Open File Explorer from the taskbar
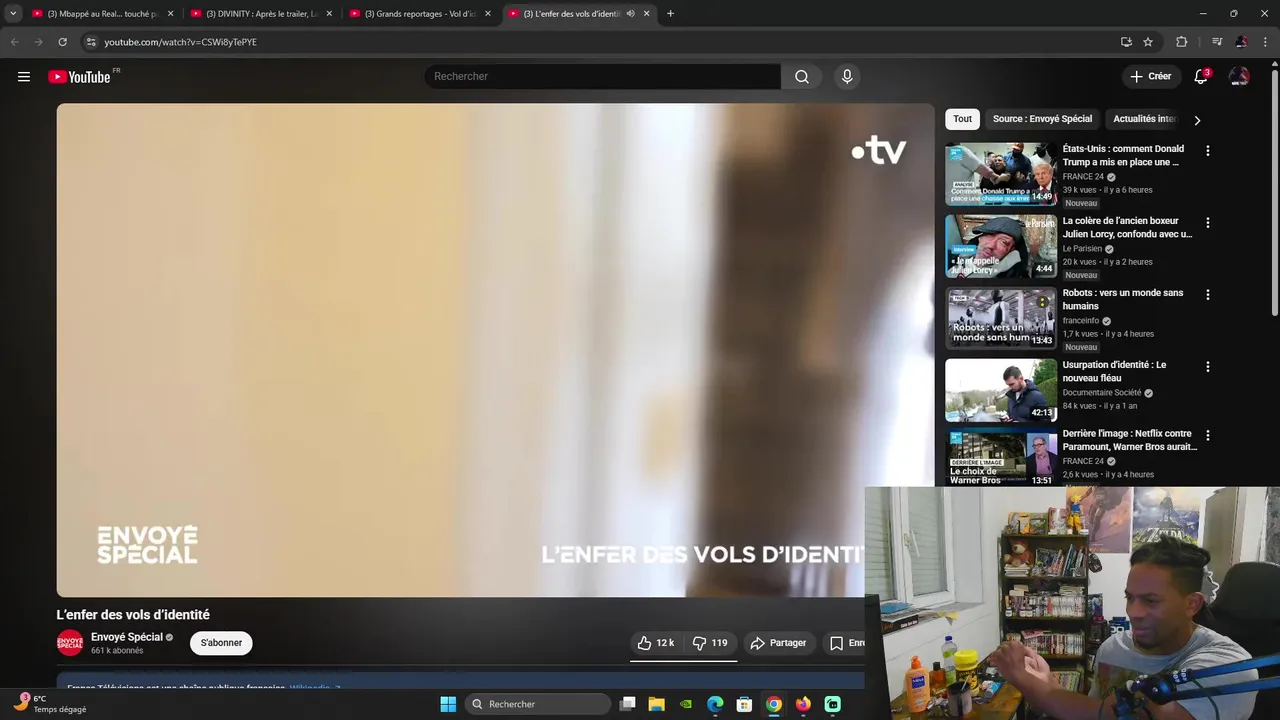The height and width of the screenshot is (720, 1280). coord(656,704)
